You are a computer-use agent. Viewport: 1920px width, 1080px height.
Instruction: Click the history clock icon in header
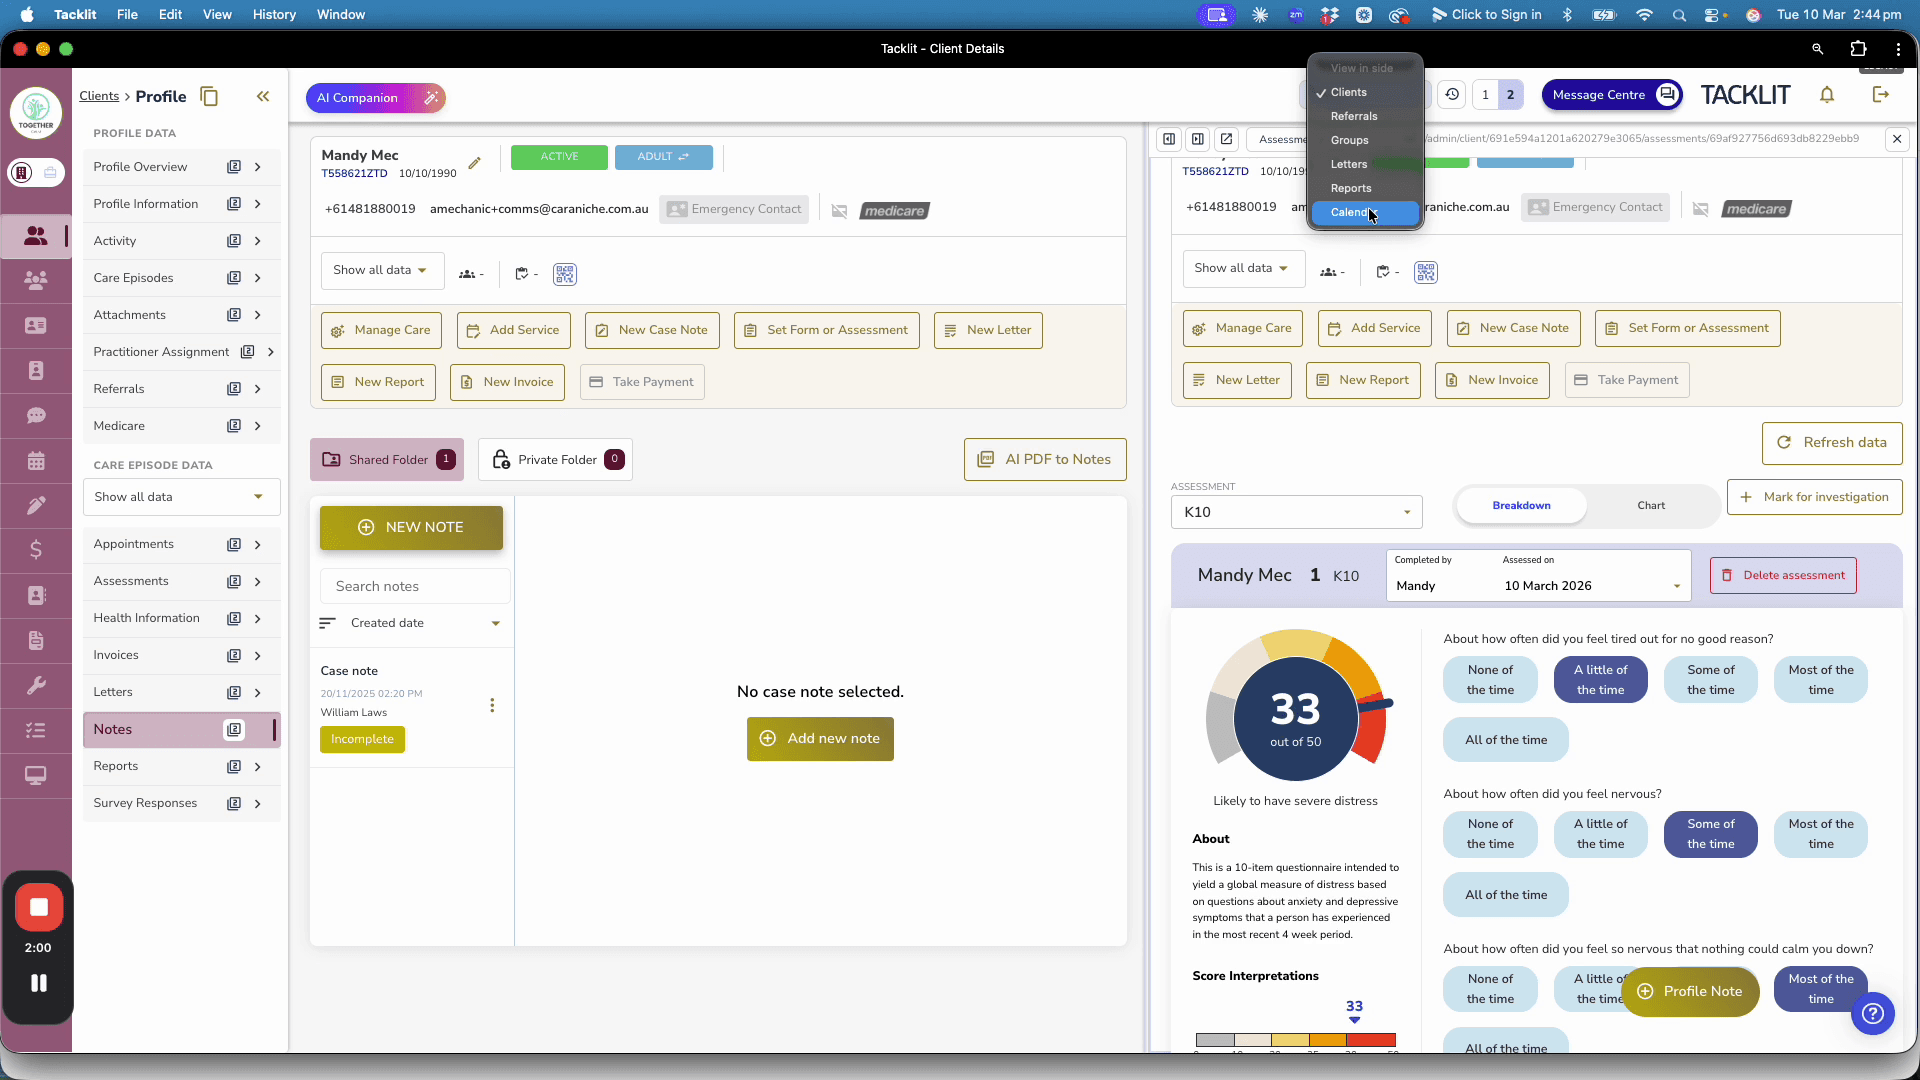(x=1452, y=95)
